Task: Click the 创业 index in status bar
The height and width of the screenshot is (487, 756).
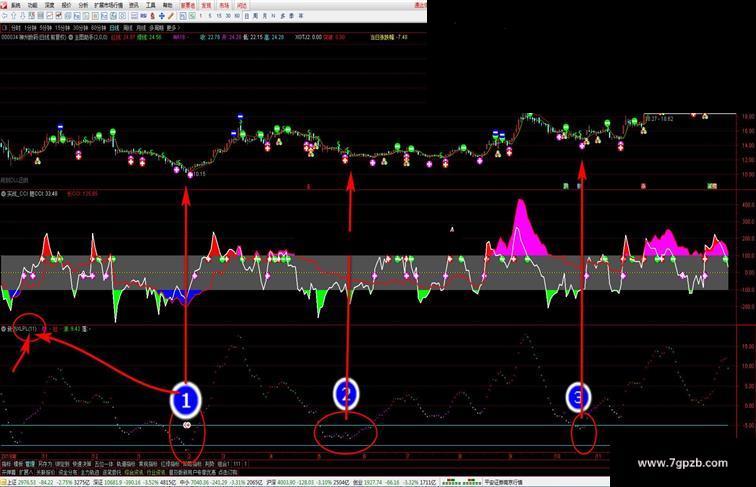Action: point(394,482)
